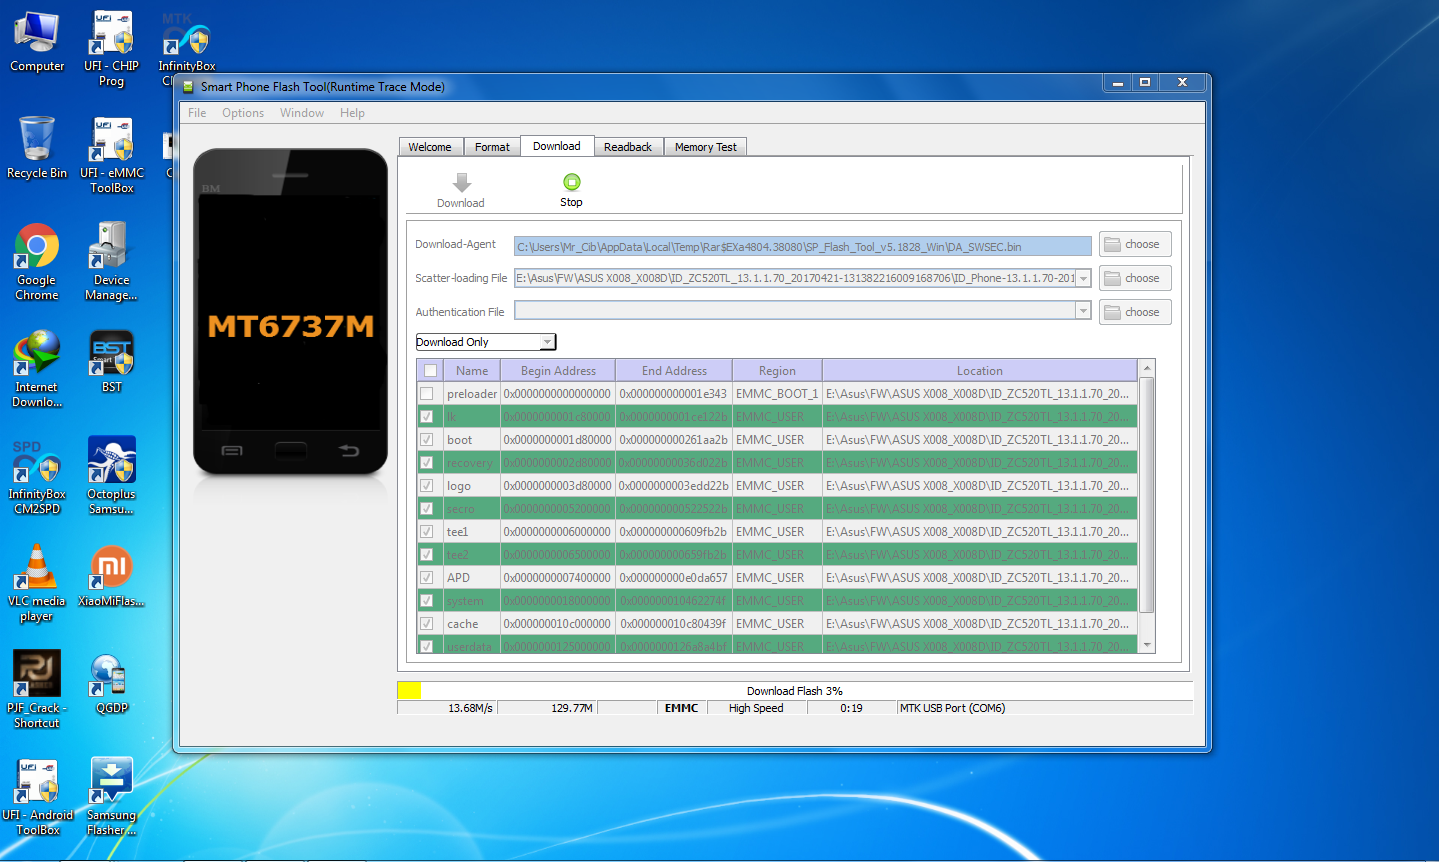Viewport: 1439px width, 862px height.
Task: Click the Location column header
Action: coord(979,370)
